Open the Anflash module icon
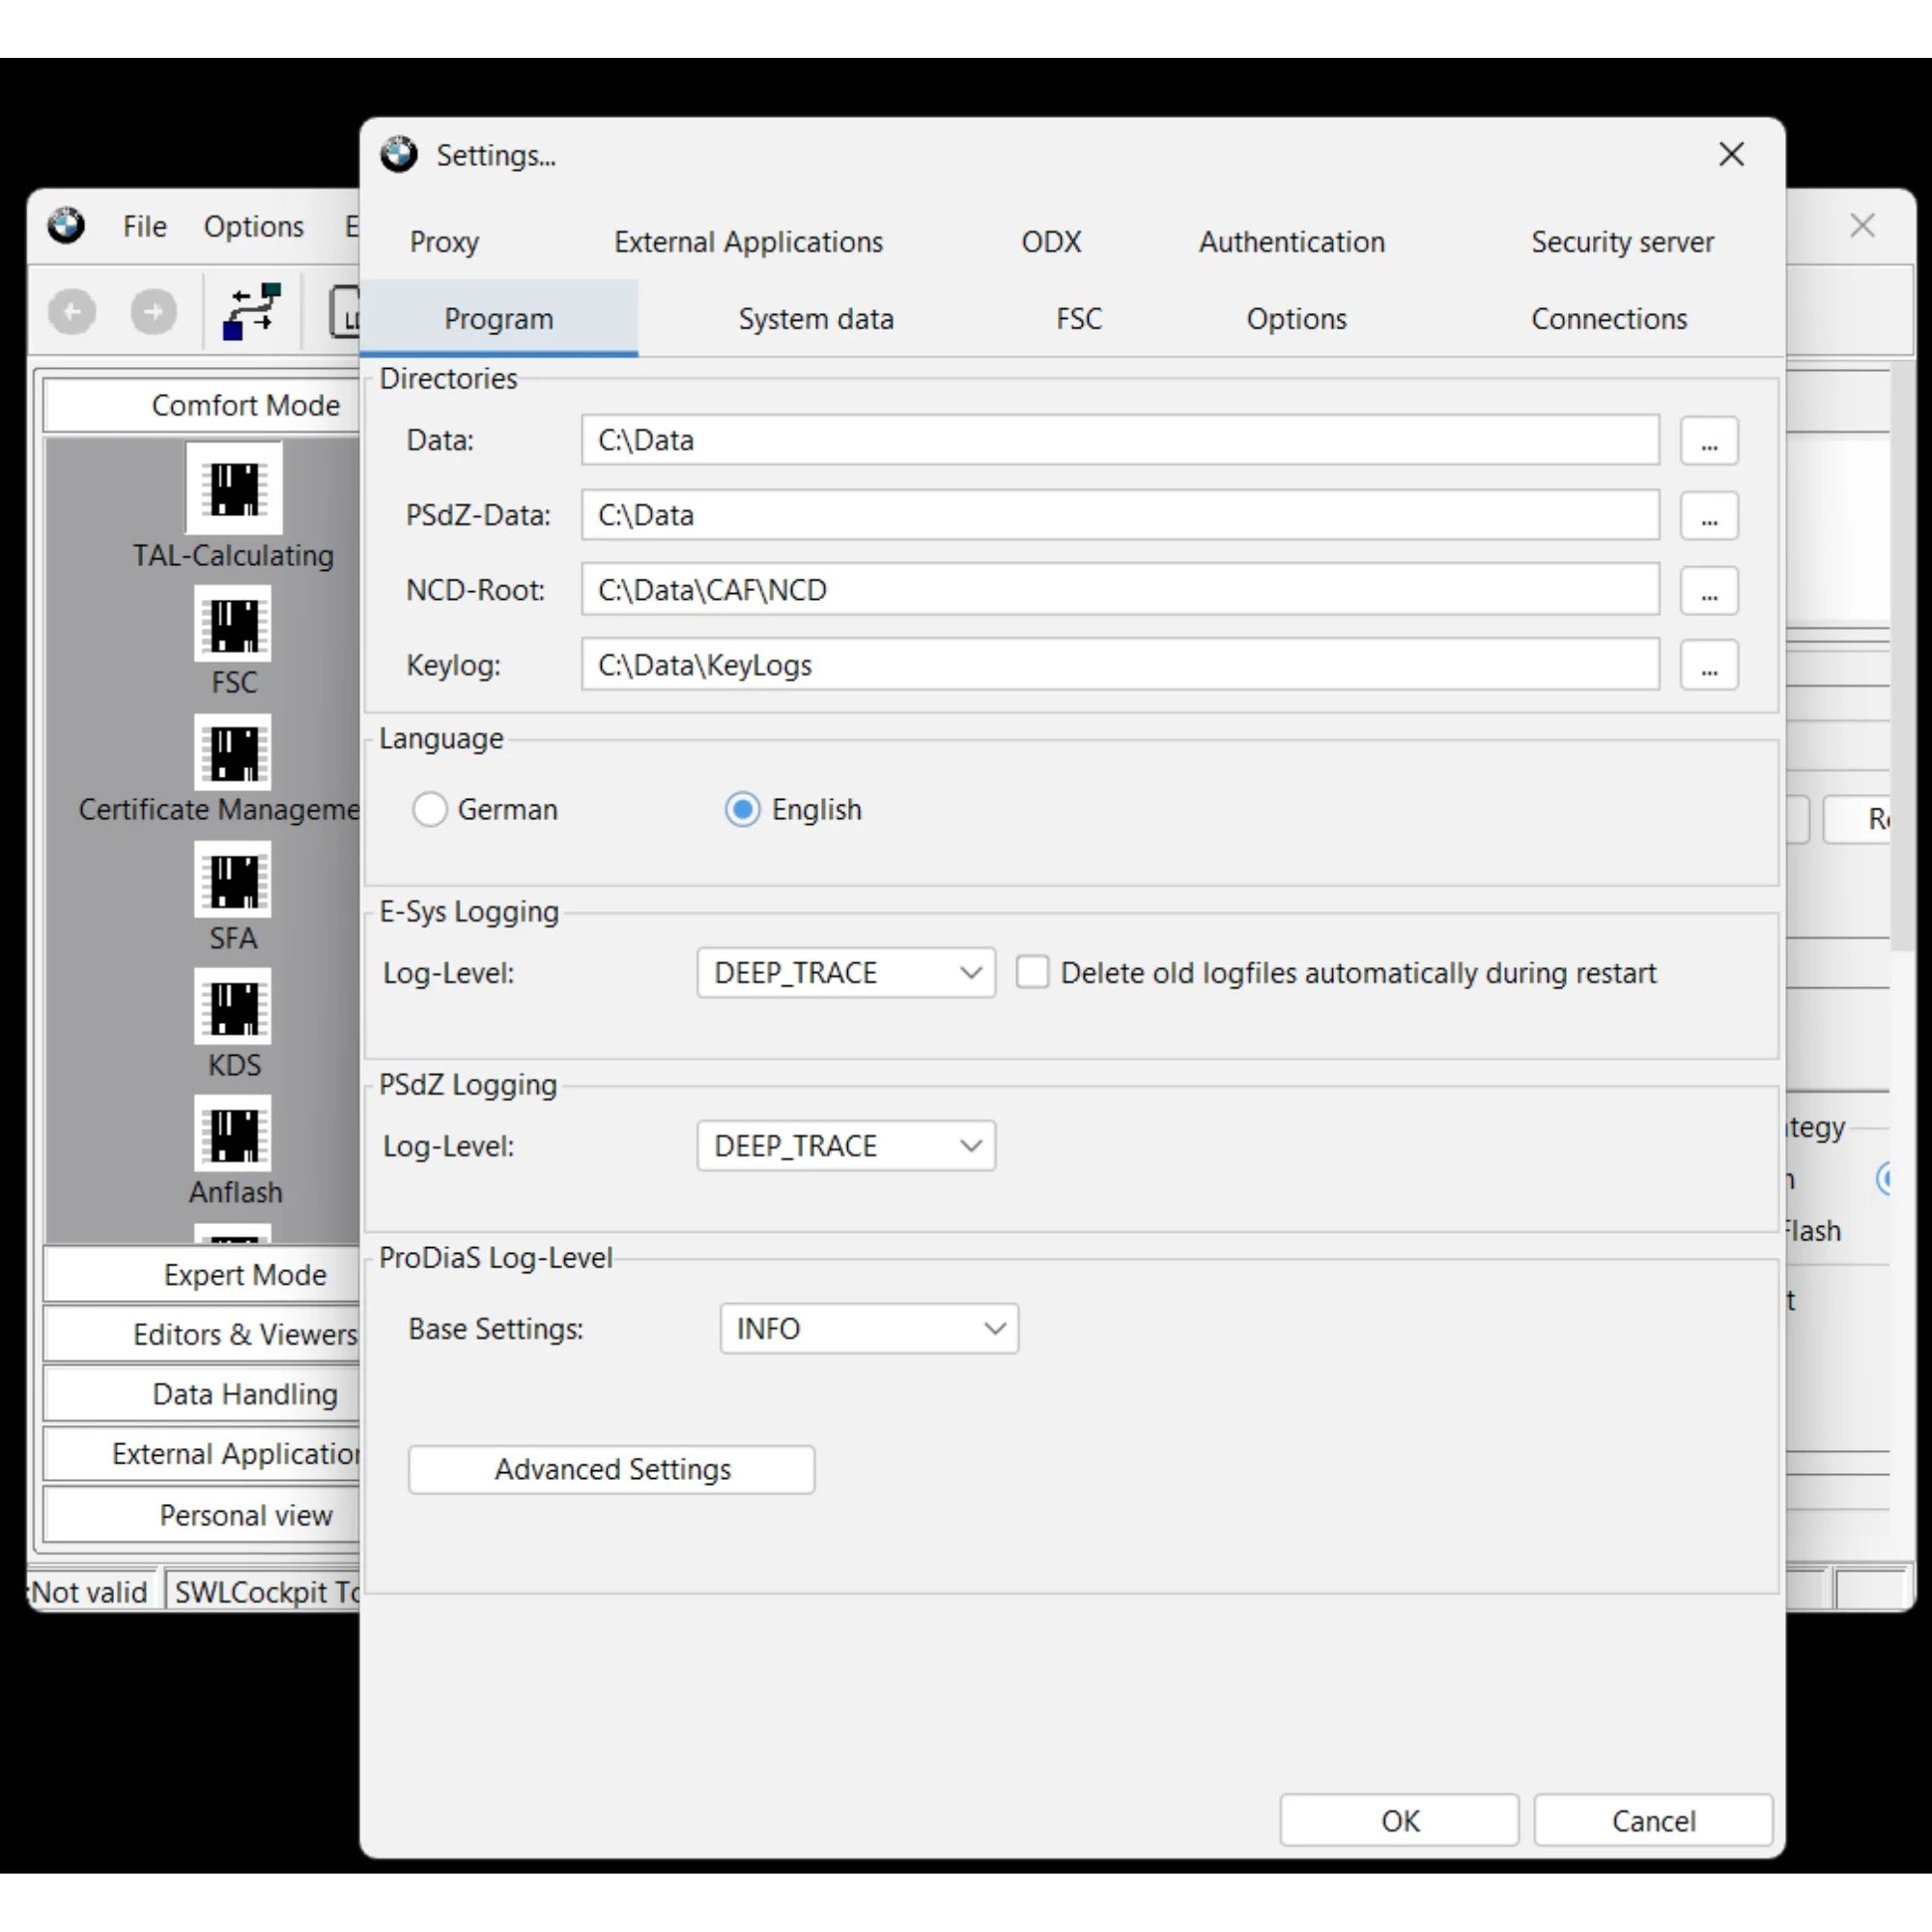1932x1932 pixels. (233, 1133)
